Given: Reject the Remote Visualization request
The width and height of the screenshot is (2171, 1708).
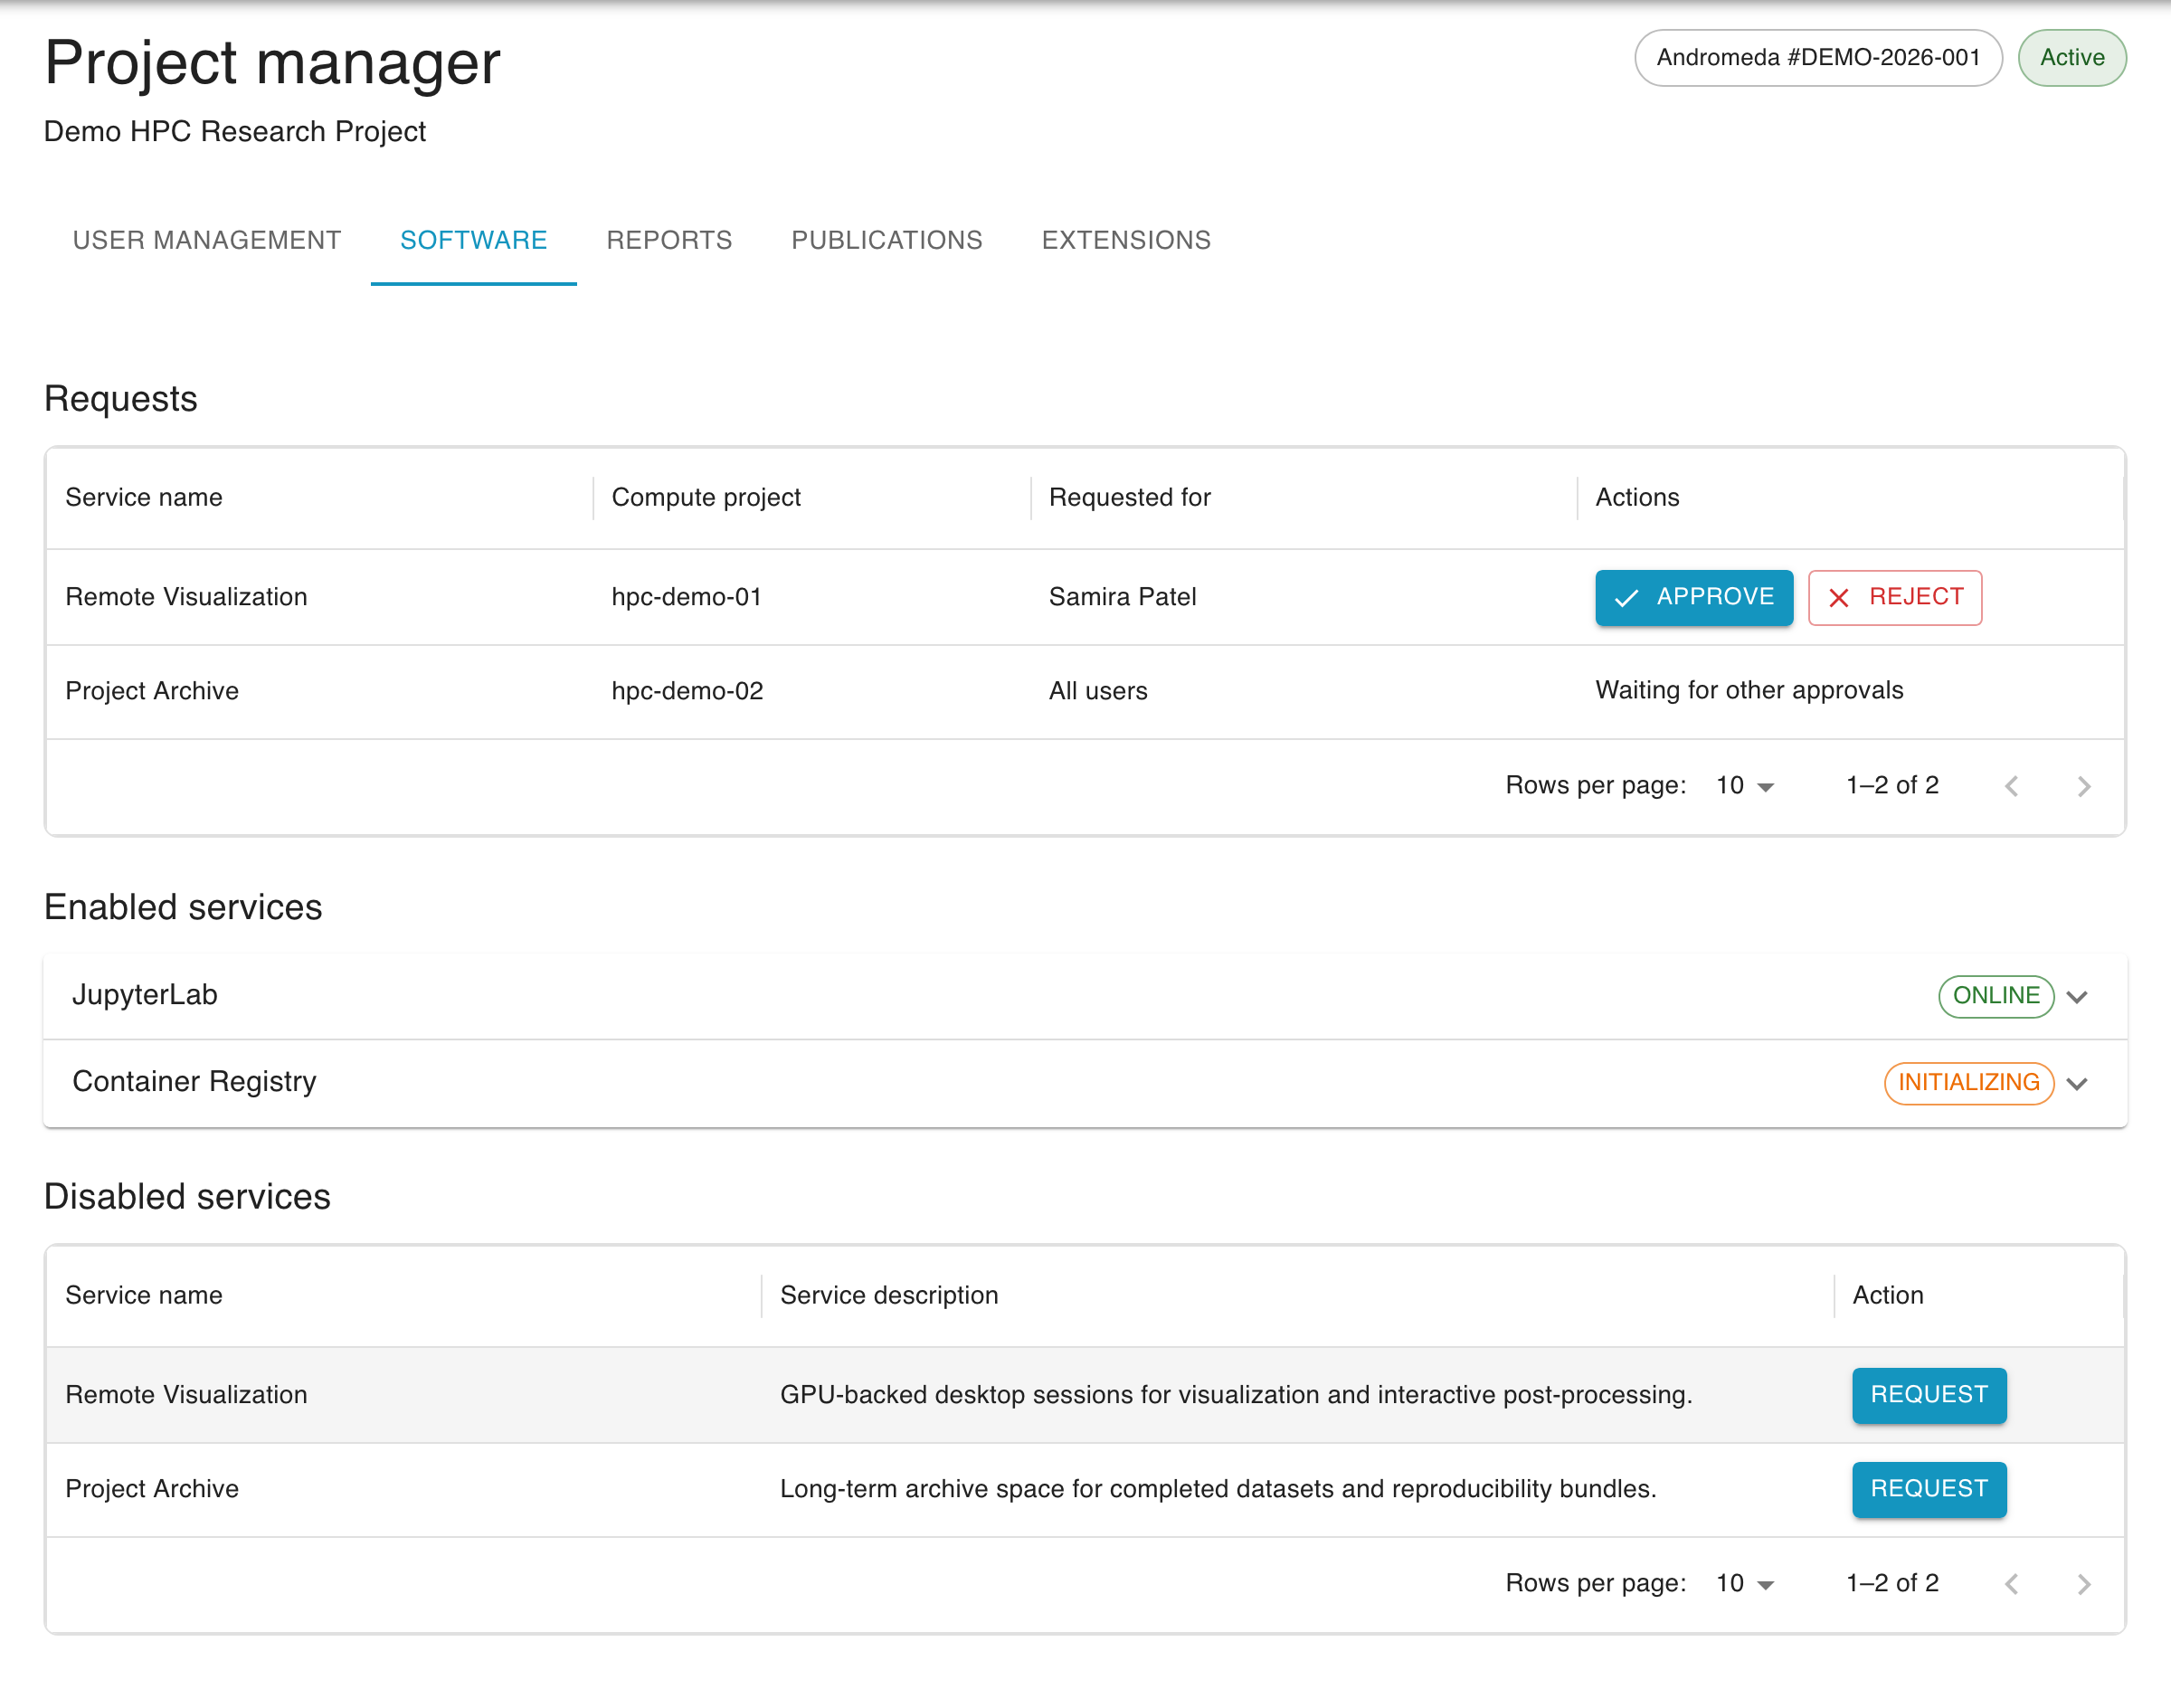Looking at the screenshot, I should click(1894, 597).
